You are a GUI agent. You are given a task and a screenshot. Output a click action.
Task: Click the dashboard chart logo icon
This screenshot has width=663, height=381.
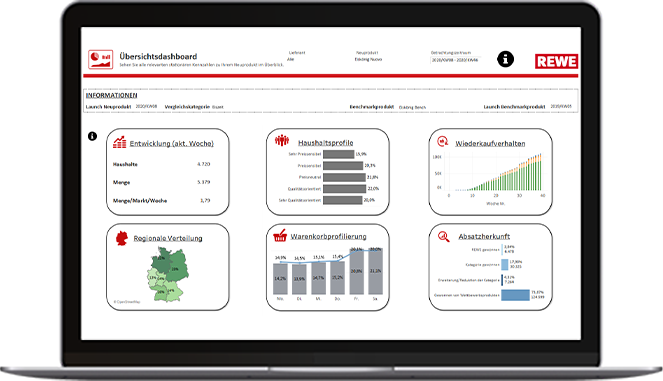(x=100, y=59)
